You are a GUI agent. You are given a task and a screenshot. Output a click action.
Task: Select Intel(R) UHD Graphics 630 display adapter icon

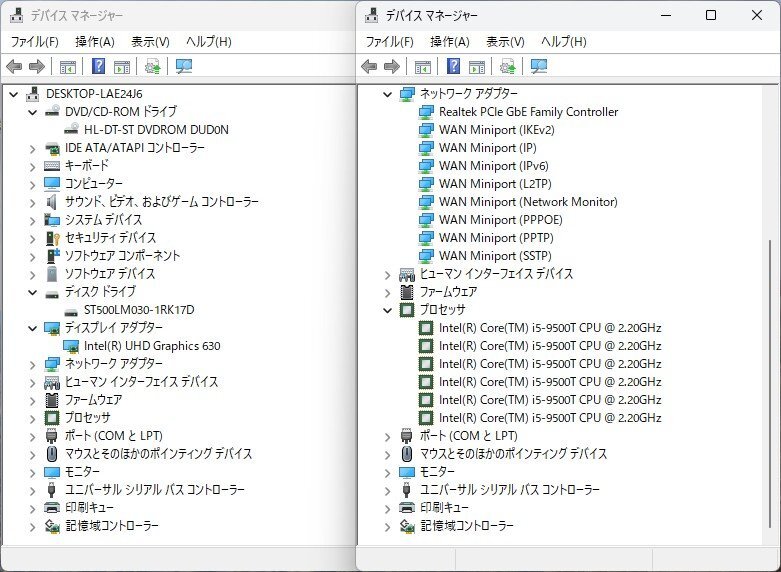pyautogui.click(x=71, y=346)
